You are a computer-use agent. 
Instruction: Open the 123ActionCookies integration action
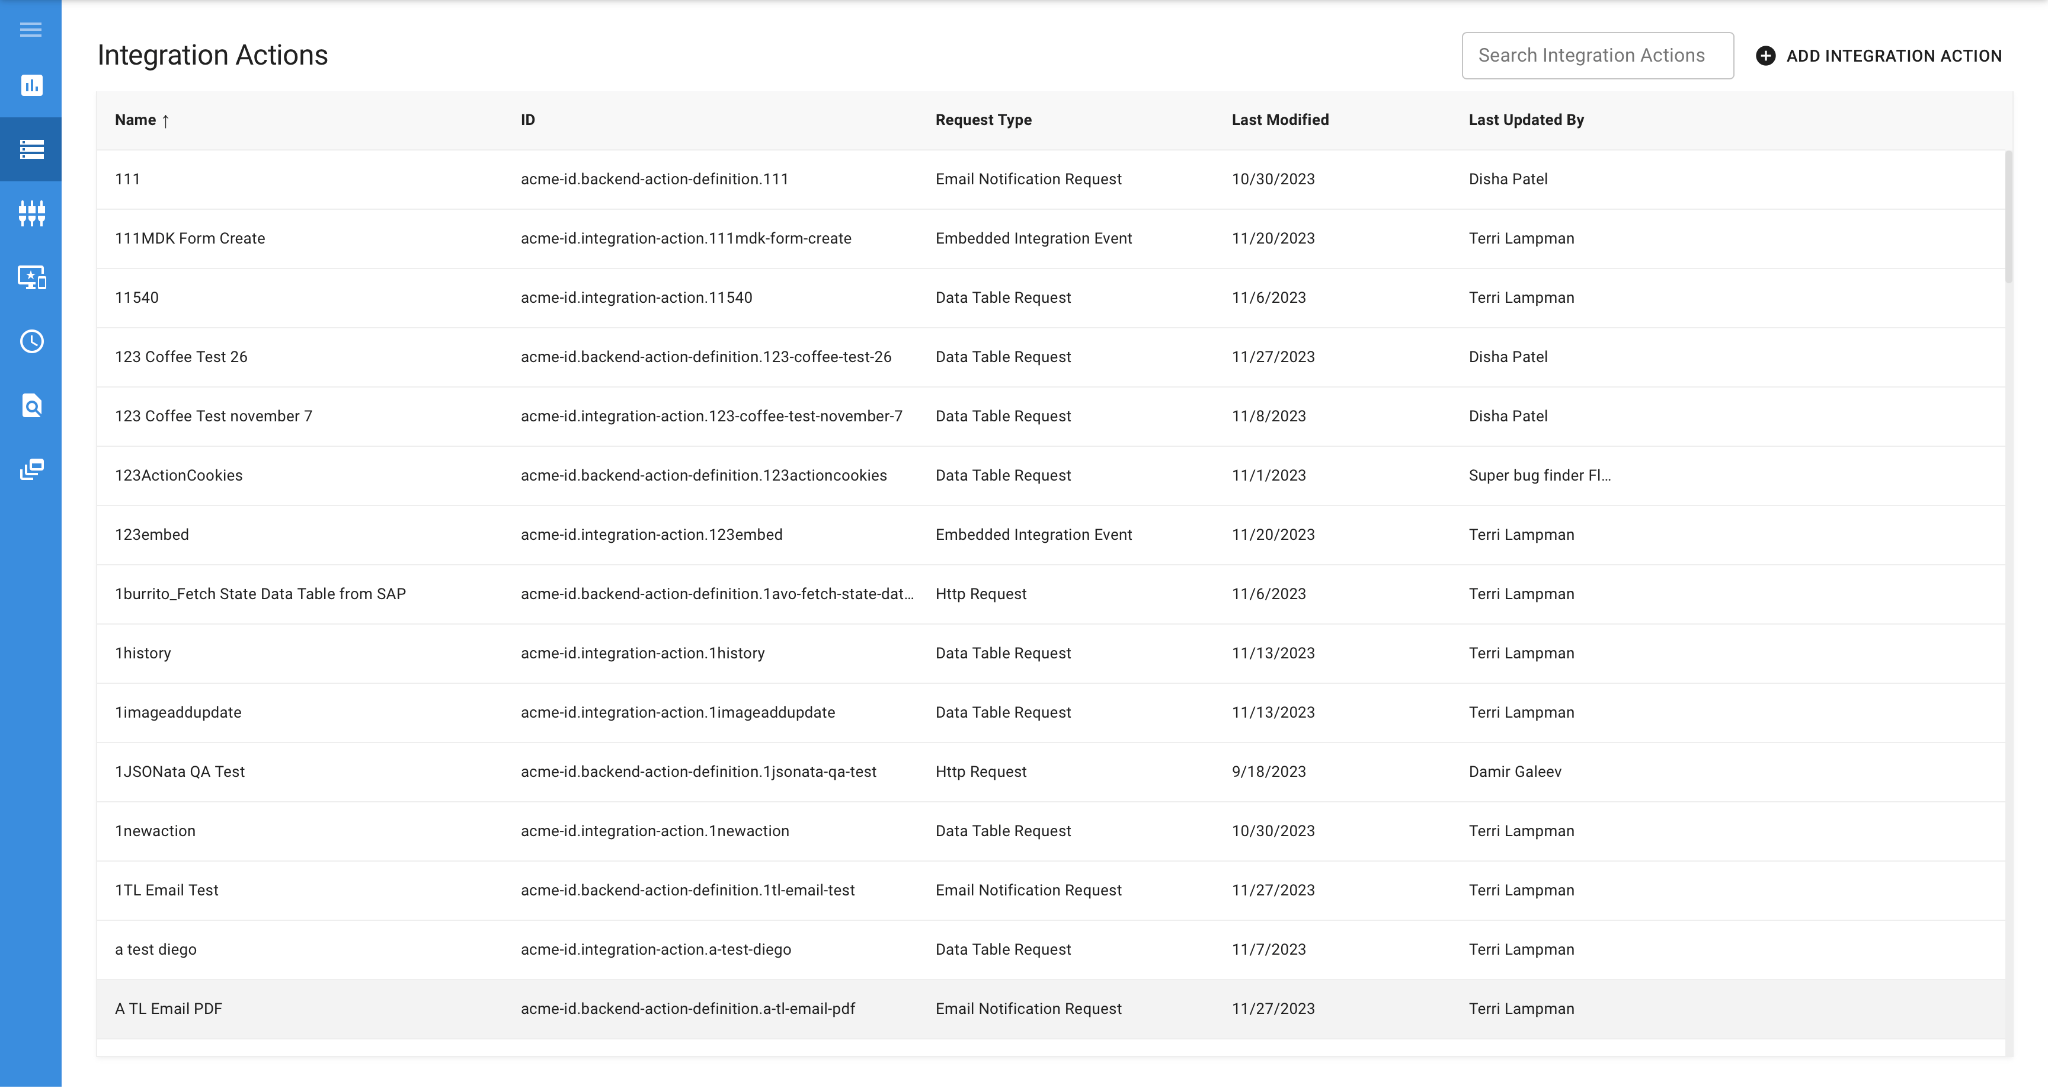pyautogui.click(x=179, y=476)
